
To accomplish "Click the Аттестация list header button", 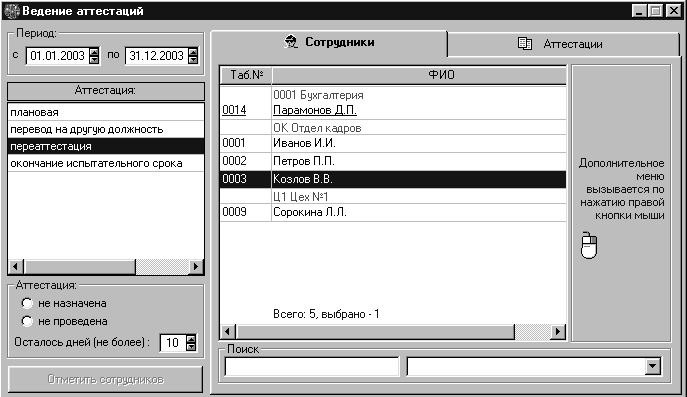I will [106, 91].
